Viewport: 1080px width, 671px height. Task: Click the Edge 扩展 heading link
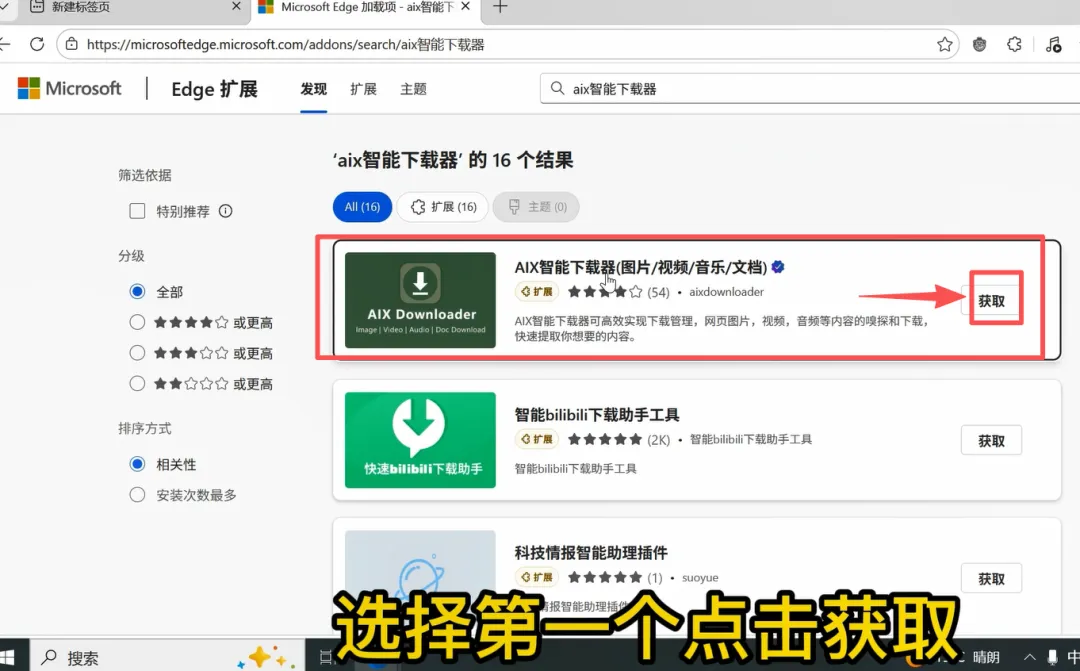[x=214, y=89]
